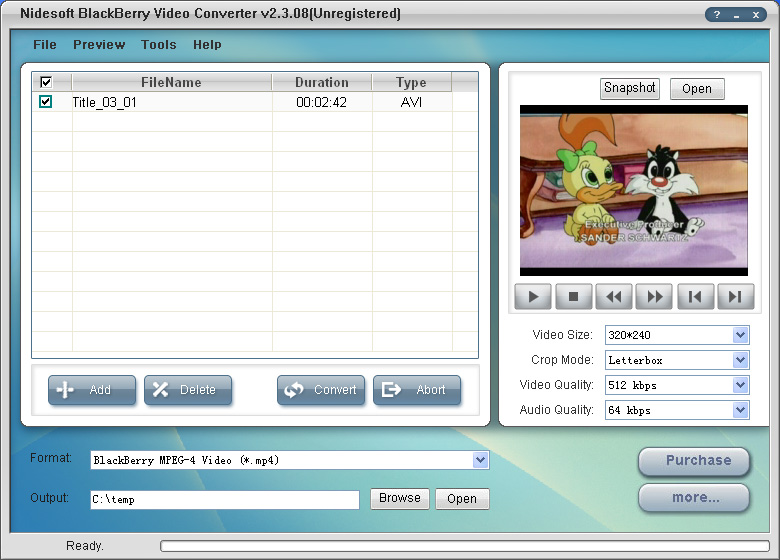Screen dimensions: 780x560
Task: Stop video playback in the preview
Action: (574, 296)
